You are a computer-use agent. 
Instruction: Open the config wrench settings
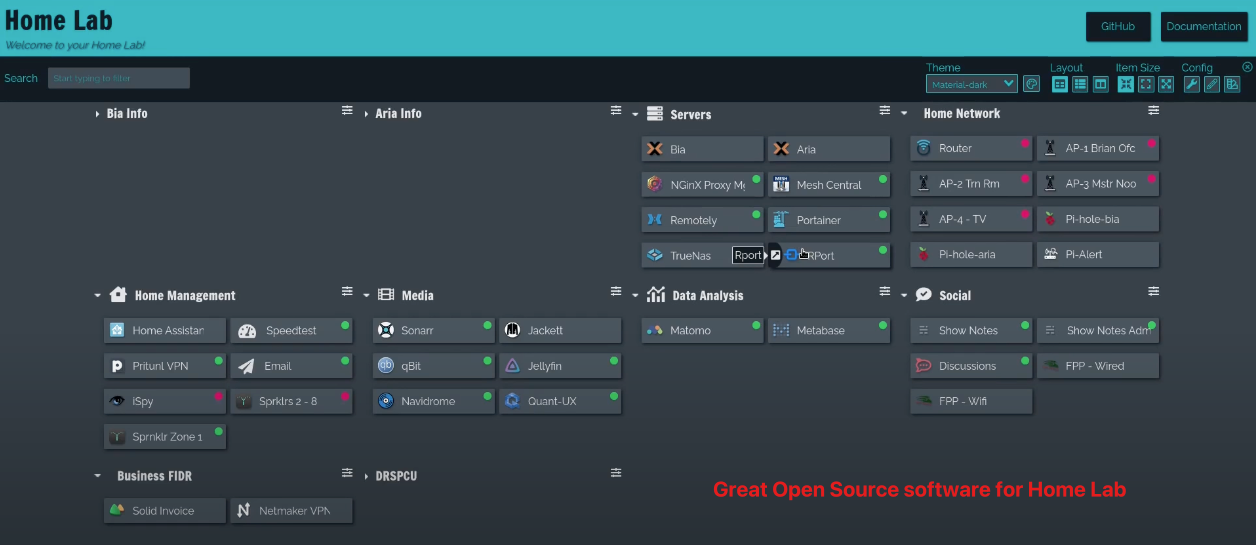point(1191,84)
